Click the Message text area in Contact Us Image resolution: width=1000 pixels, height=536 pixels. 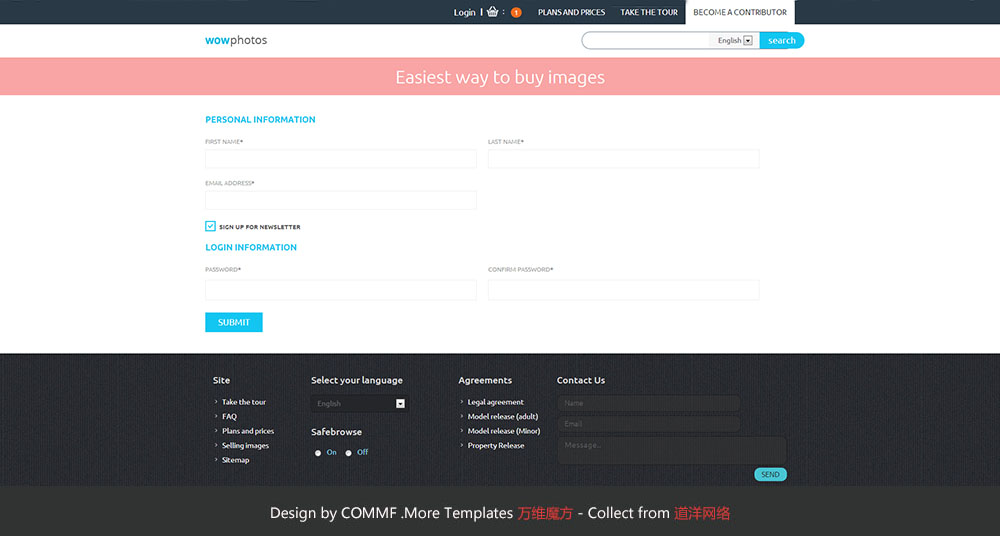click(x=672, y=449)
